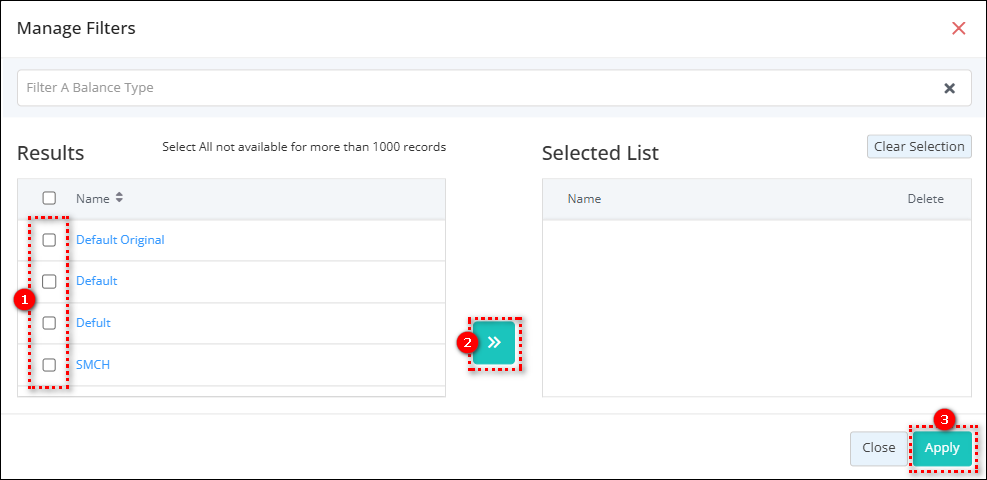This screenshot has height=480, width=987.
Task: Enable the SMCH checkbox
Action: click(x=49, y=365)
